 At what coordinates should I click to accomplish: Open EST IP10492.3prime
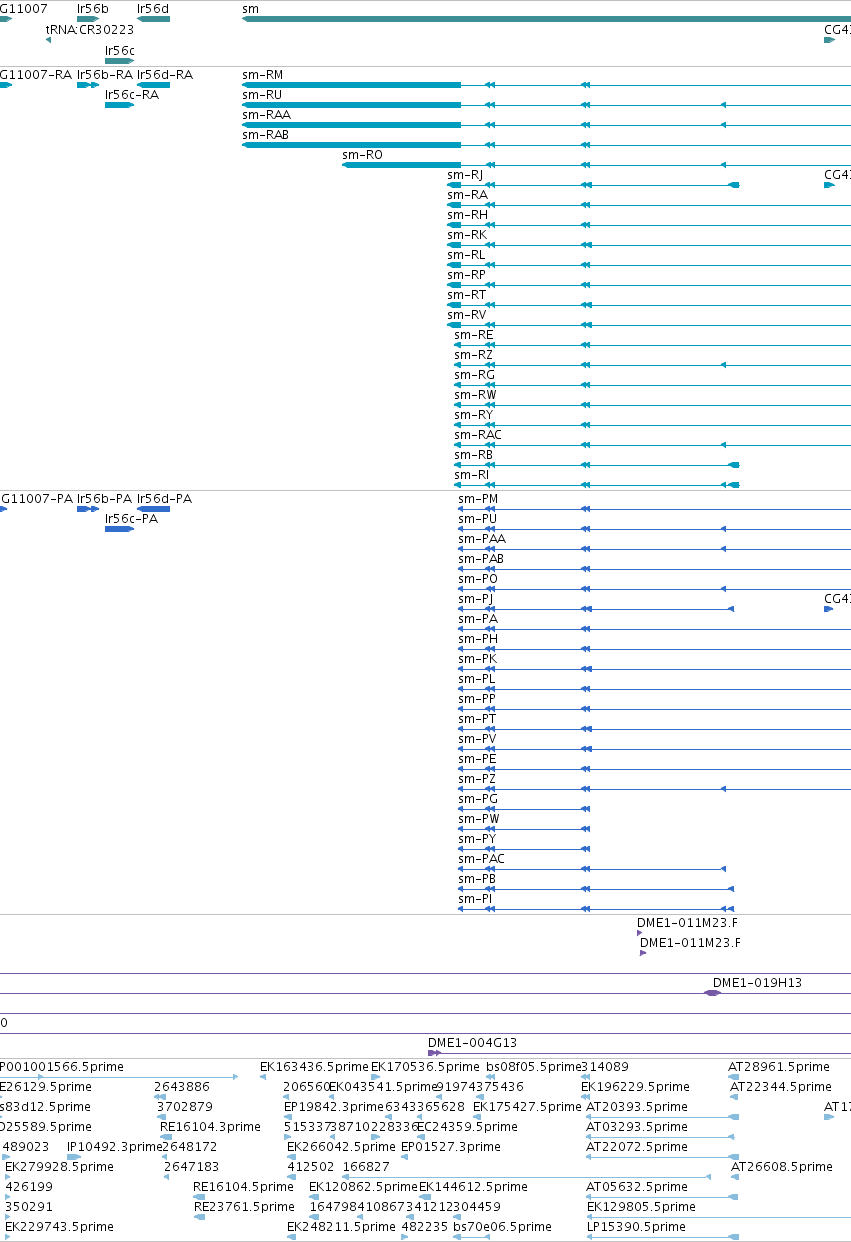114,1147
